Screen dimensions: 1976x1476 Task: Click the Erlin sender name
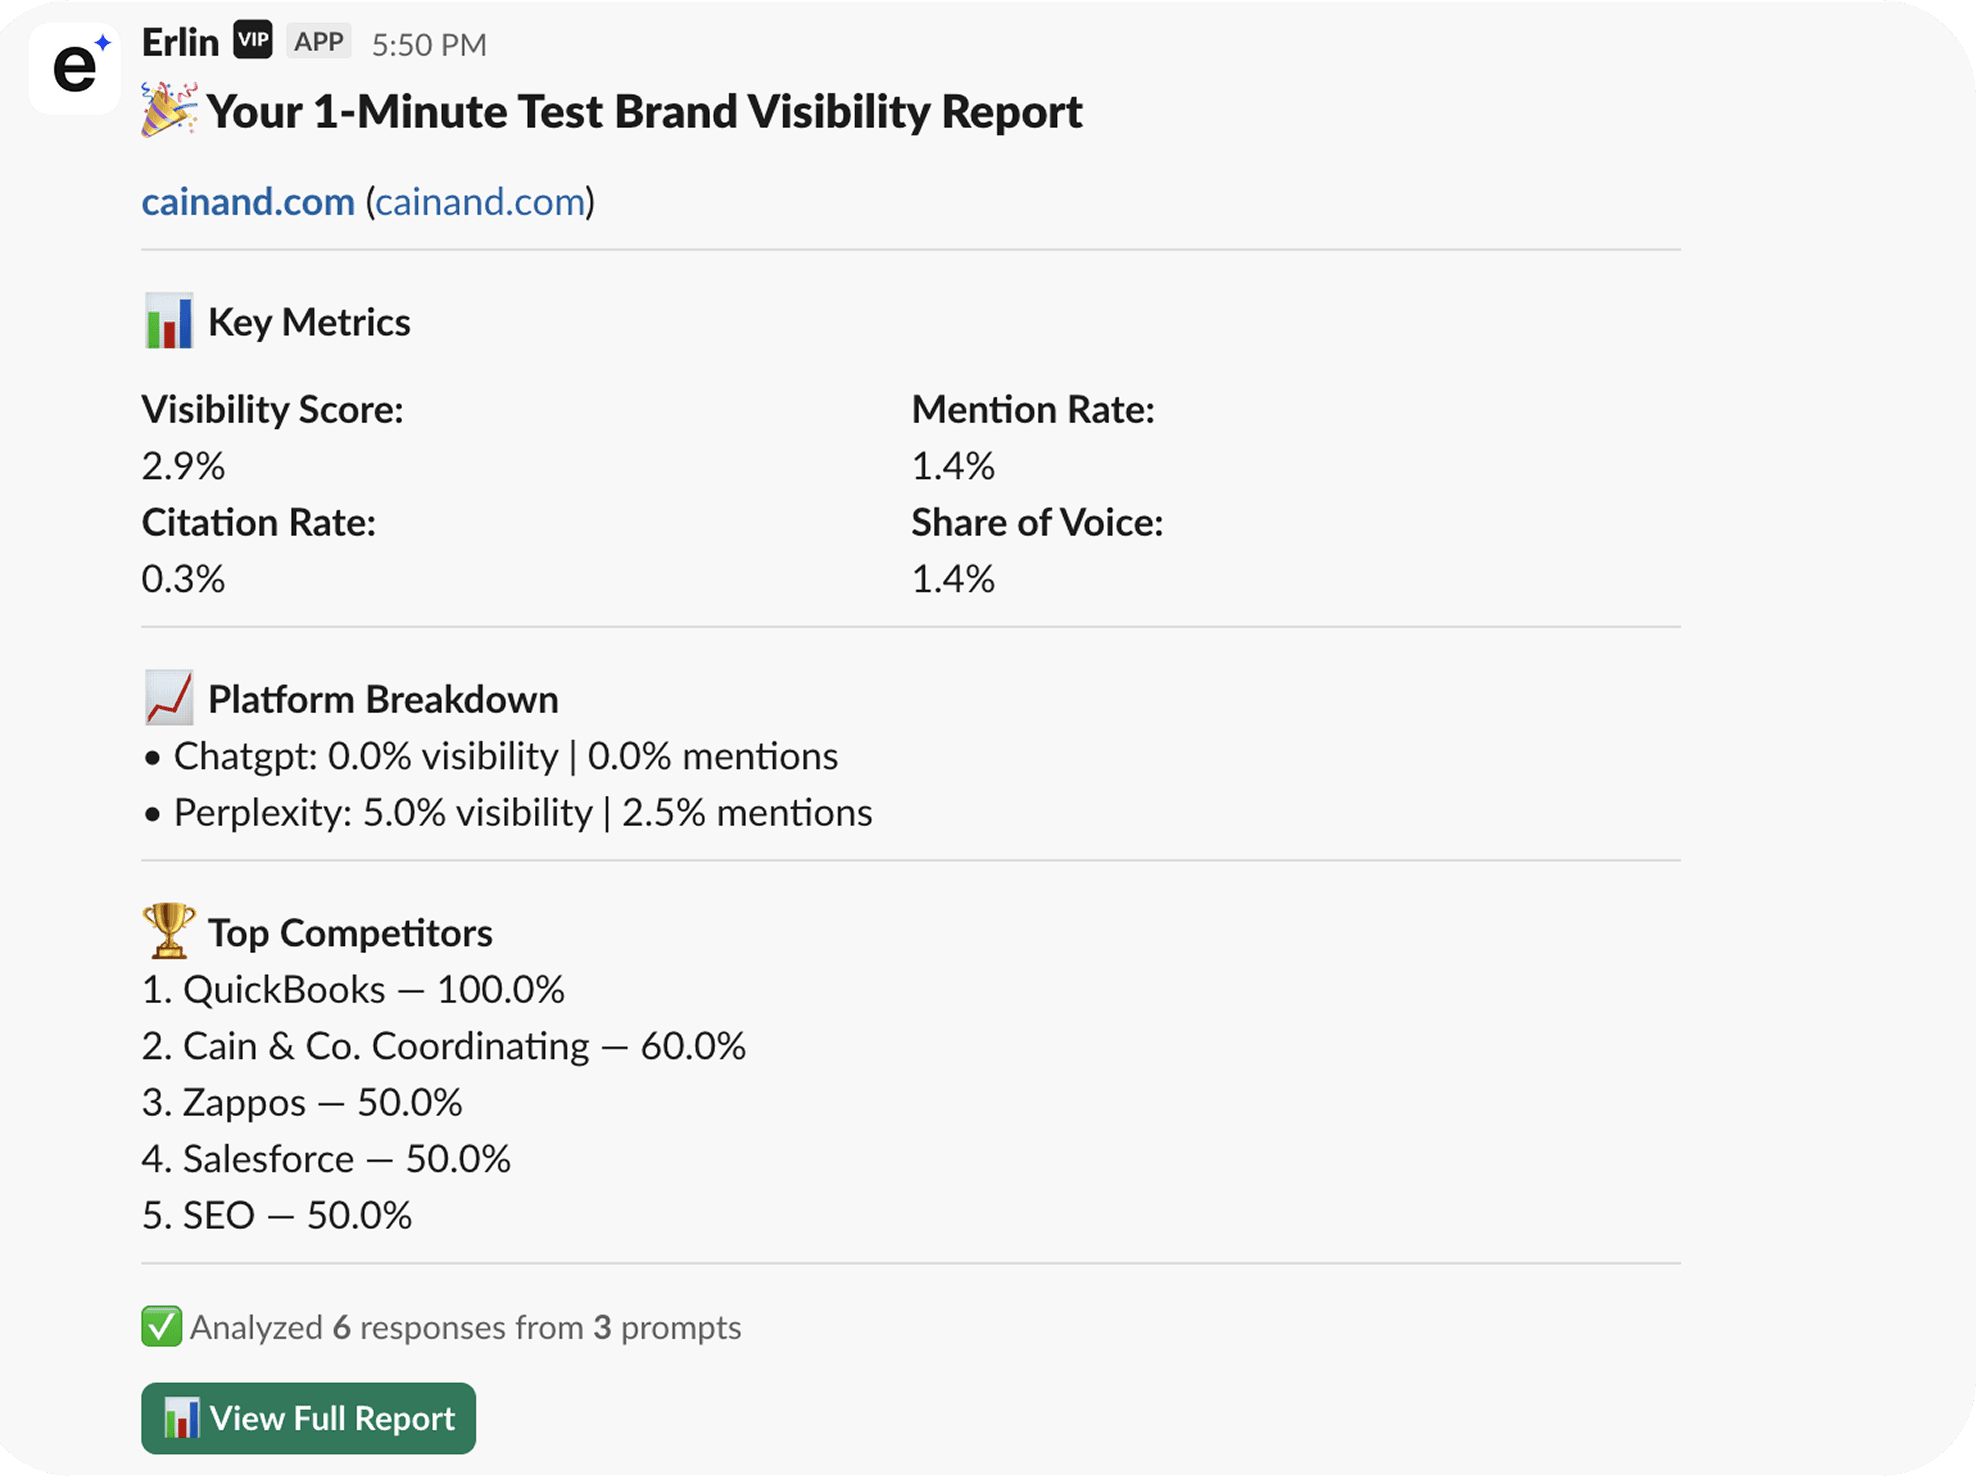pyautogui.click(x=180, y=43)
